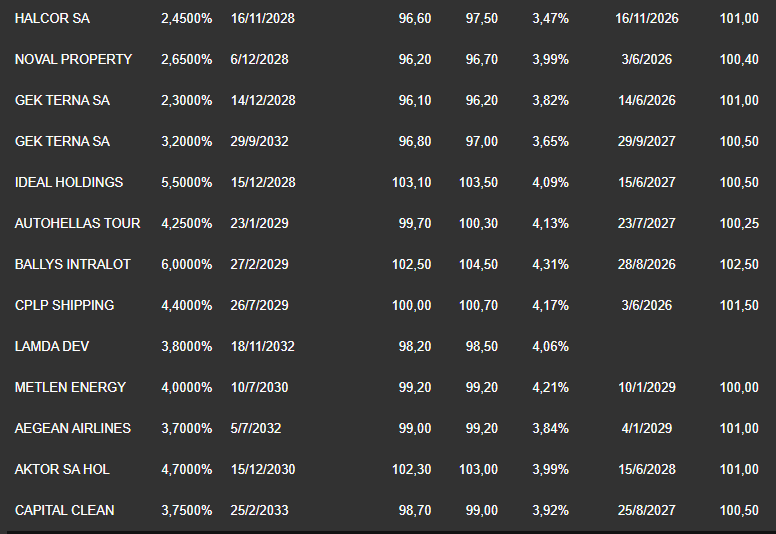The height and width of the screenshot is (534, 776).
Task: Select the 103,10 bid price
Action: click(412, 183)
